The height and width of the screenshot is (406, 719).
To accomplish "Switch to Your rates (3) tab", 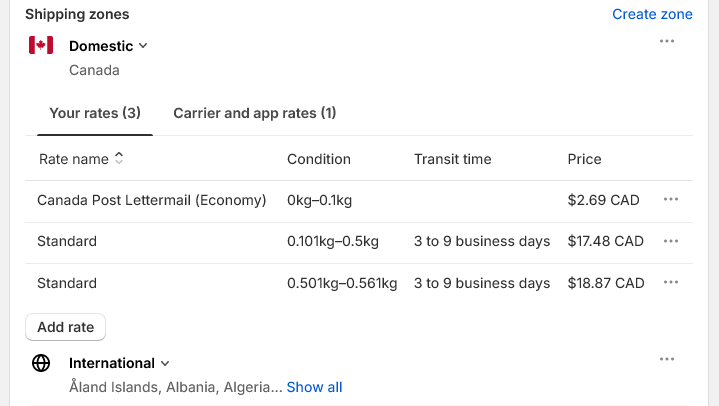I will [x=95, y=113].
